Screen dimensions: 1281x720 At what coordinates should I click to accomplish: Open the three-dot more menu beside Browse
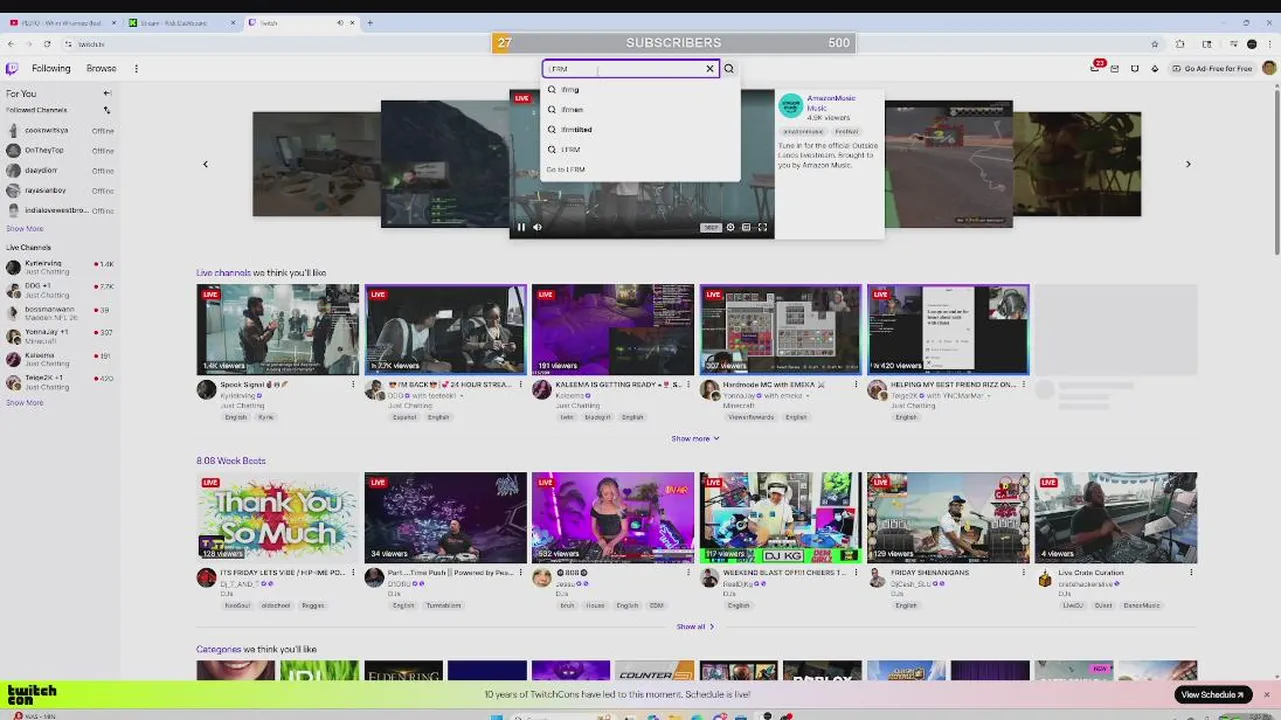click(x=136, y=69)
